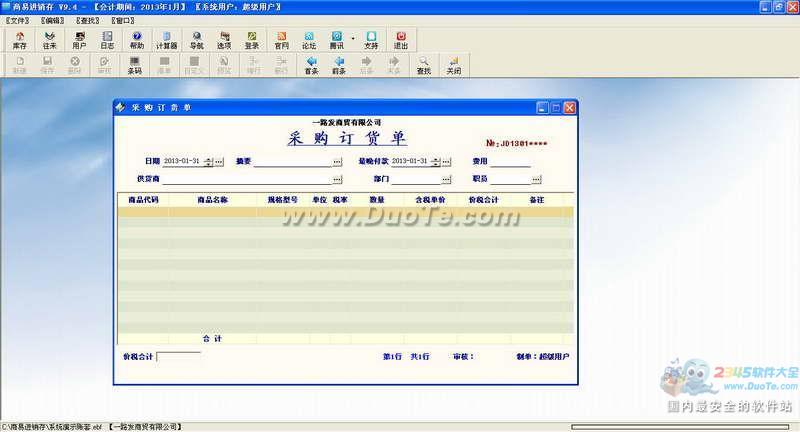
Task: Adjust the 日期 date spinner
Action: click(x=208, y=162)
